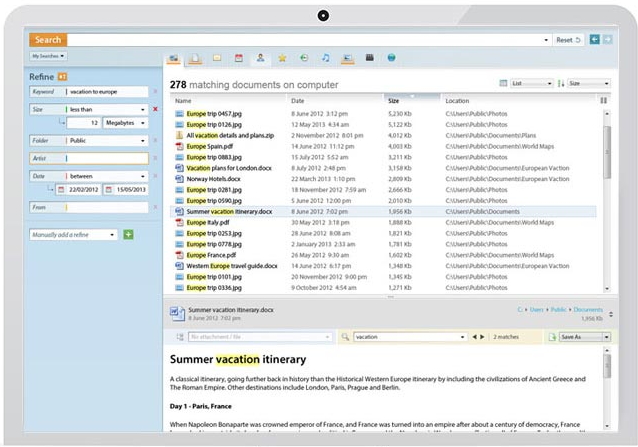Select the video clapperboard category icon

[x=369, y=57]
